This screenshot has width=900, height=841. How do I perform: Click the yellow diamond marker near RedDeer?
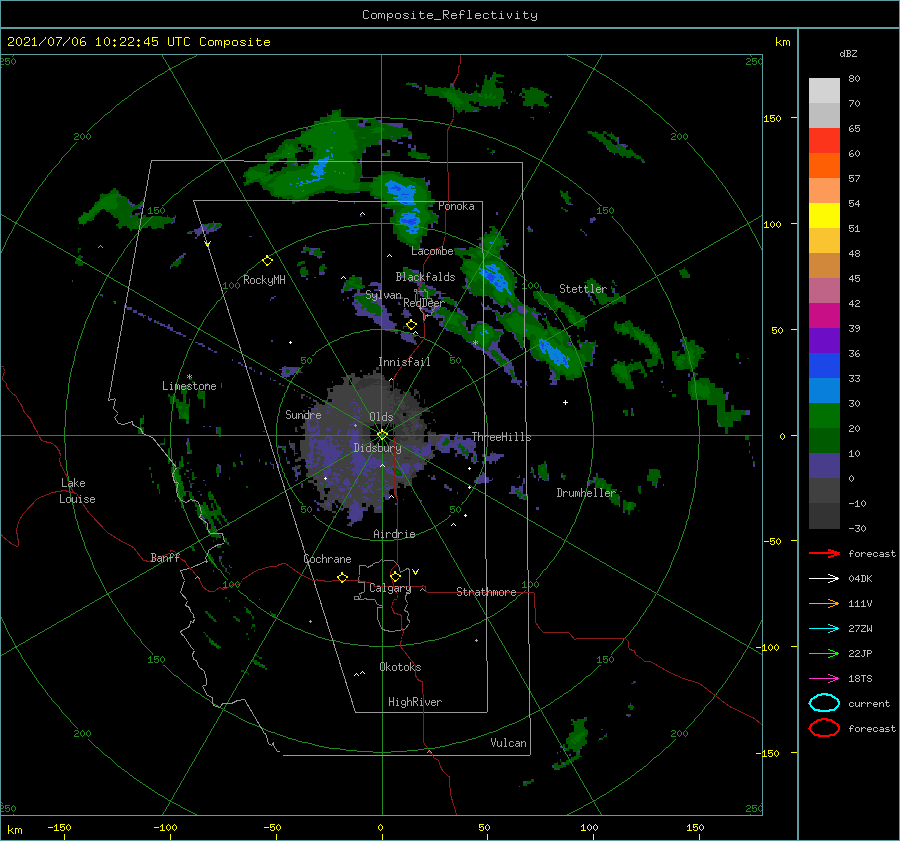coord(412,325)
